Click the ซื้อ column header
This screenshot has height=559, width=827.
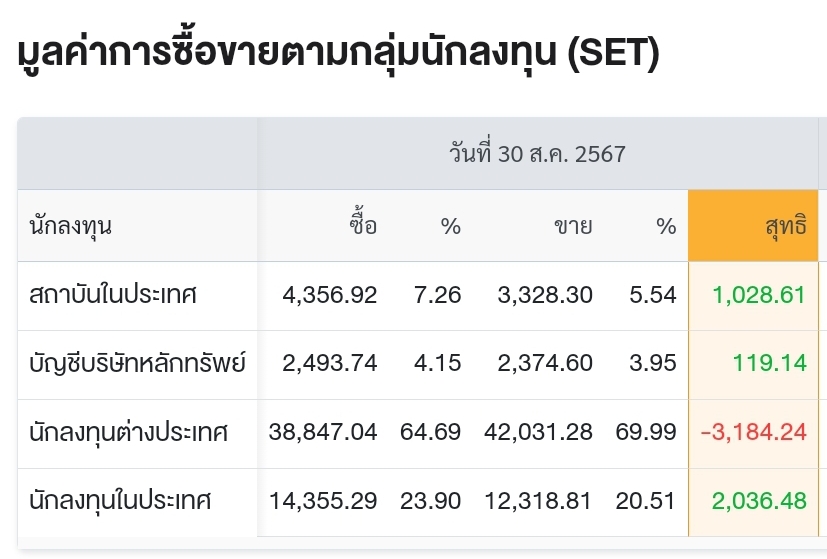pyautogui.click(x=364, y=226)
